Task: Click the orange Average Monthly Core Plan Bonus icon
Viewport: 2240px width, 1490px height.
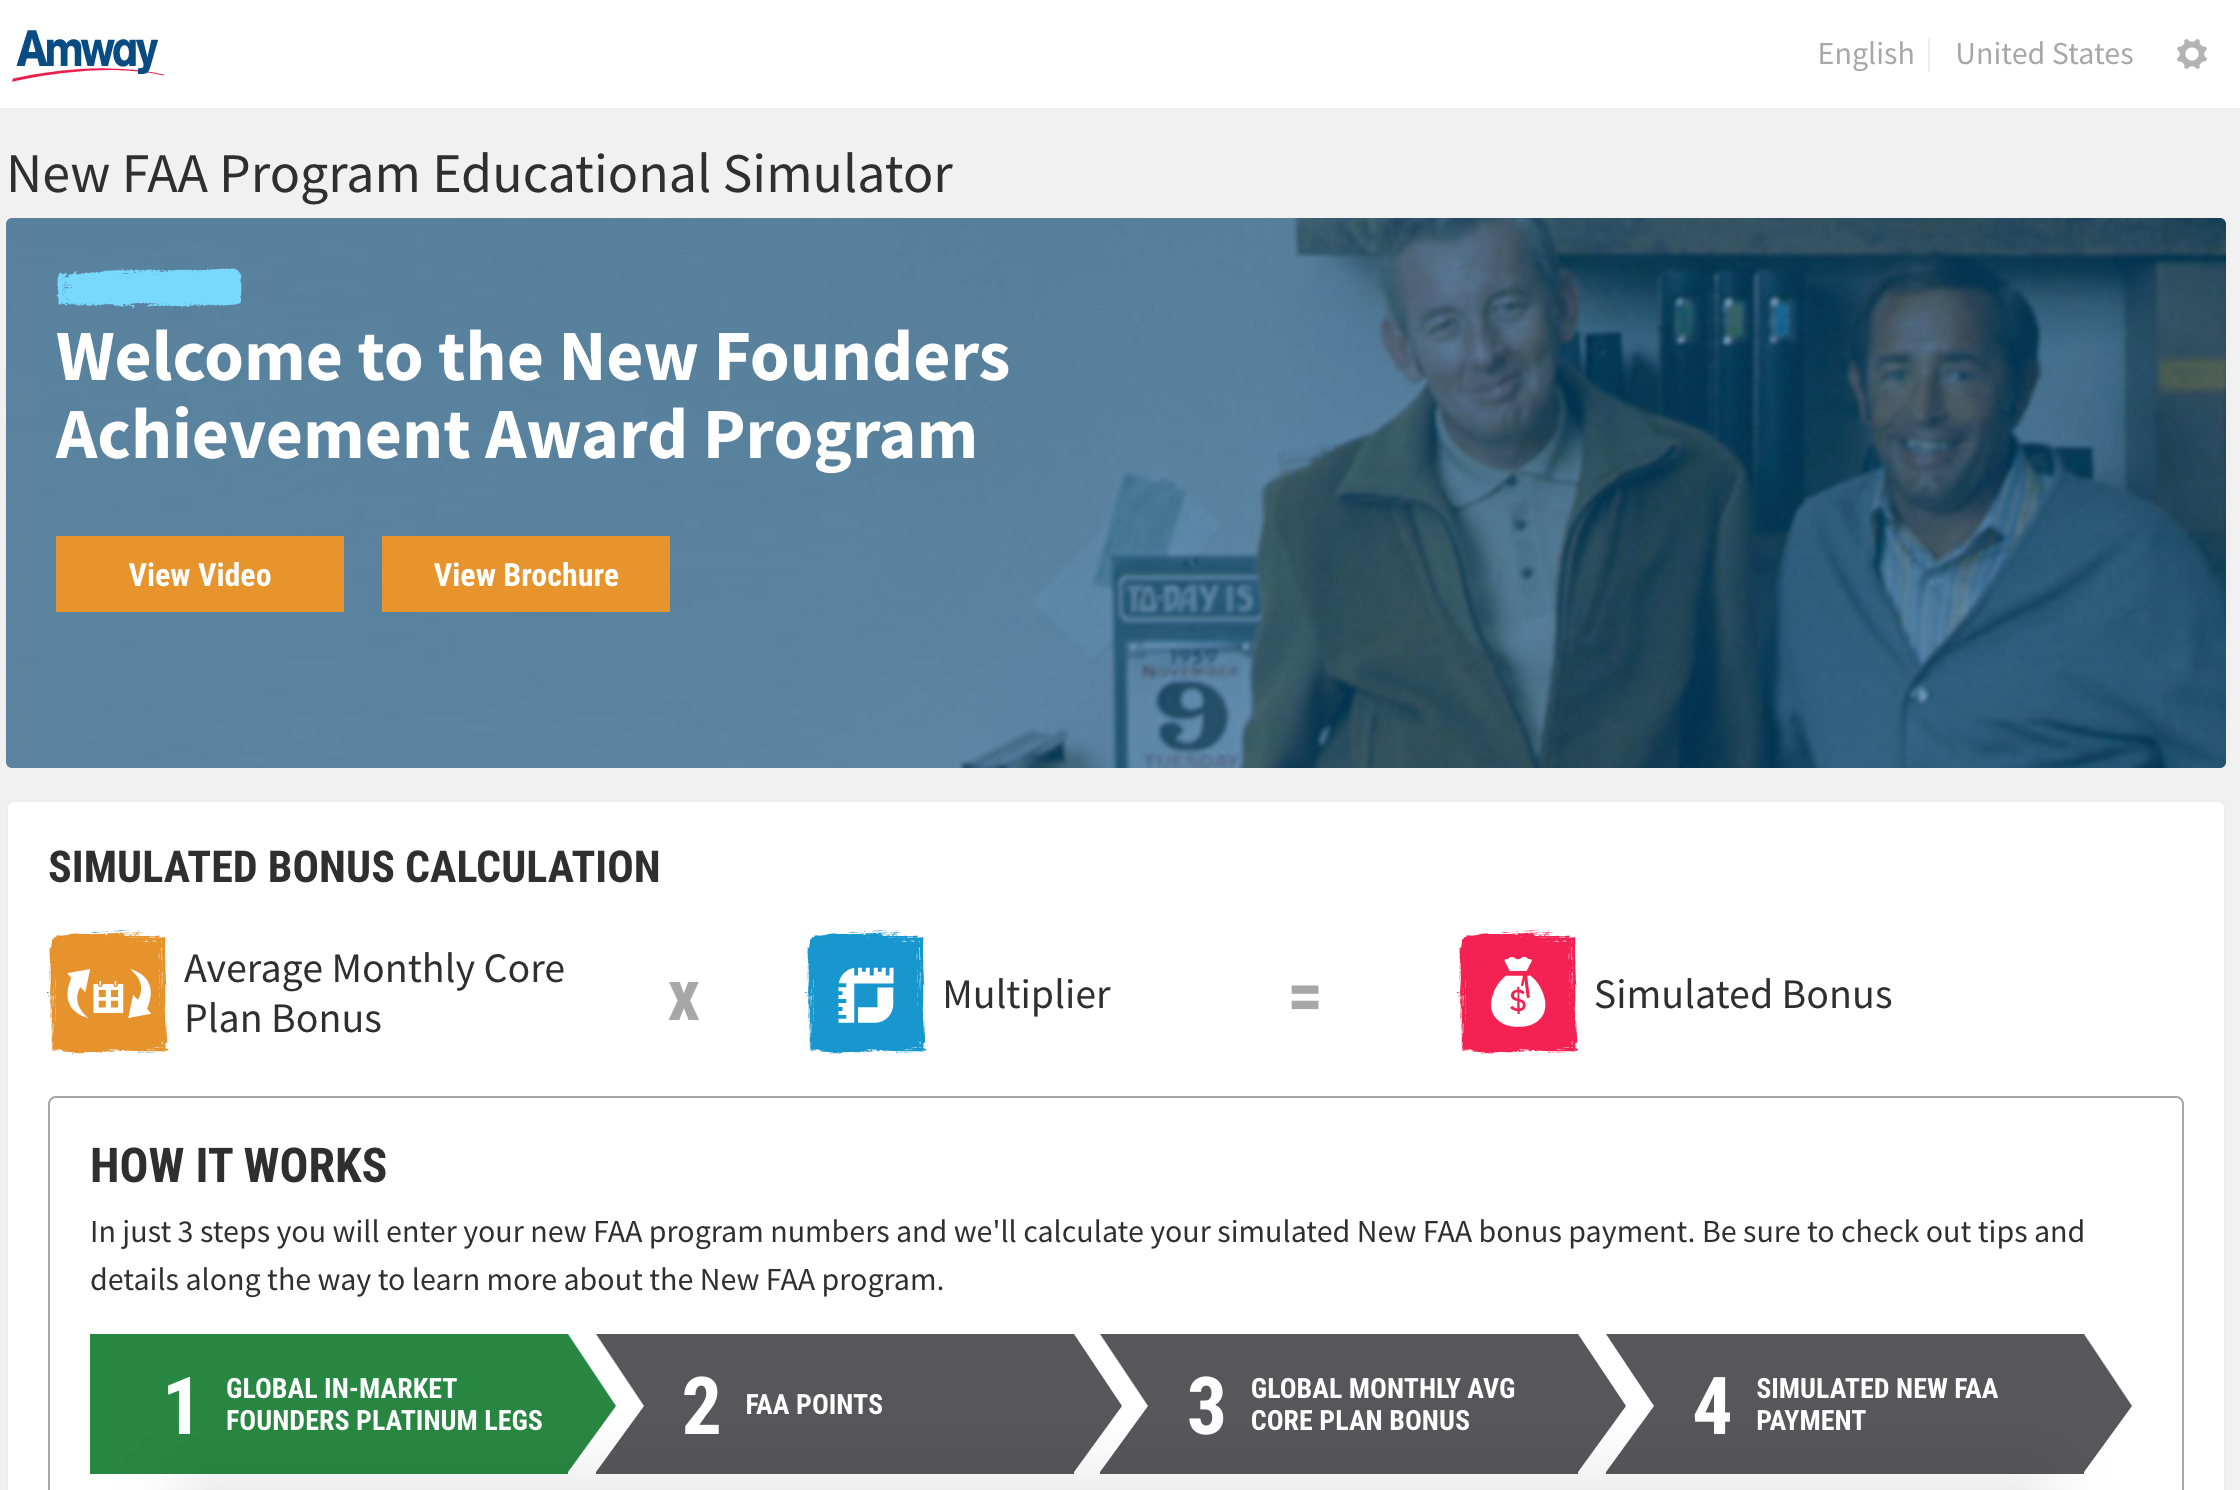Action: click(x=109, y=993)
